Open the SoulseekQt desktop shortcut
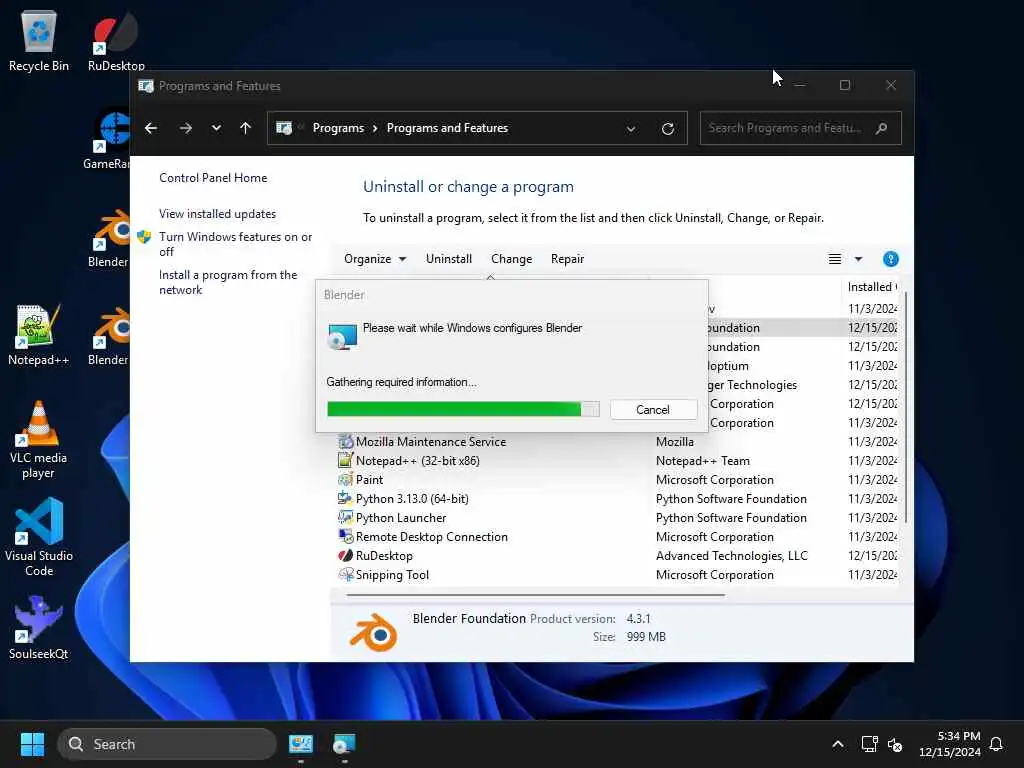Screen dimensions: 1024x768 (39, 628)
